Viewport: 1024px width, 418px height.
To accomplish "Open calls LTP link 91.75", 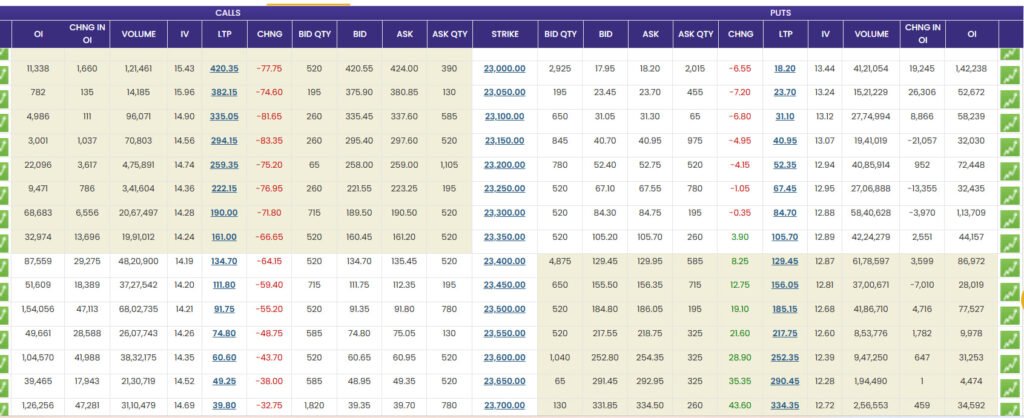I will (225, 310).
